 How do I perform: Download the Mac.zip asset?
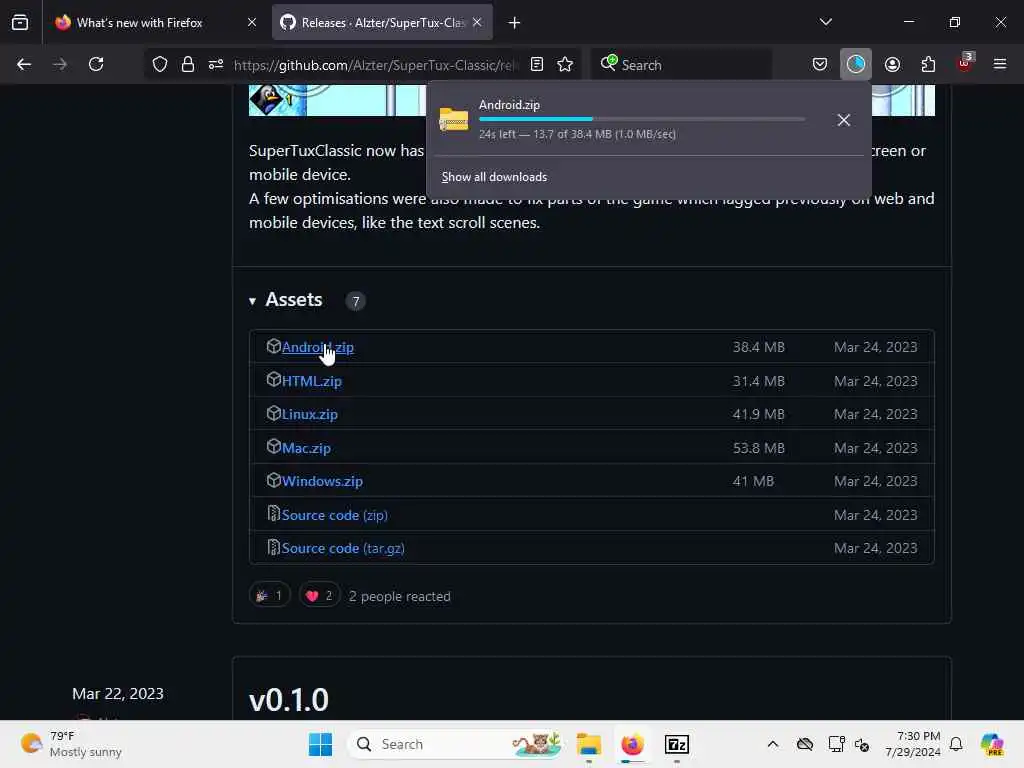tap(306, 448)
